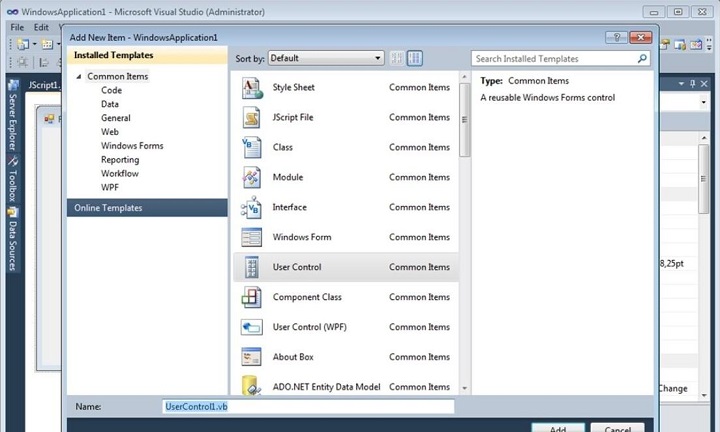Click the first toolbar icon in Visual Studio
720x432 pixels.
click(x=22, y=45)
